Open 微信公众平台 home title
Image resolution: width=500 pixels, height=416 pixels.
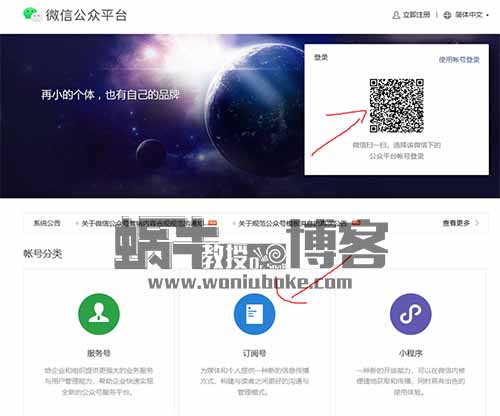tap(86, 15)
